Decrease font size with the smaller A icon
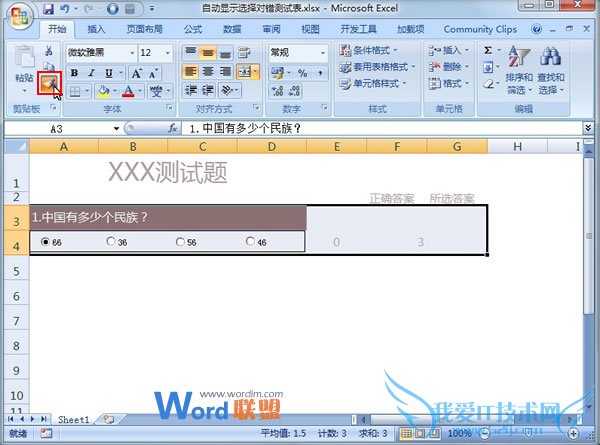This screenshot has height=445, width=600. click(x=153, y=73)
